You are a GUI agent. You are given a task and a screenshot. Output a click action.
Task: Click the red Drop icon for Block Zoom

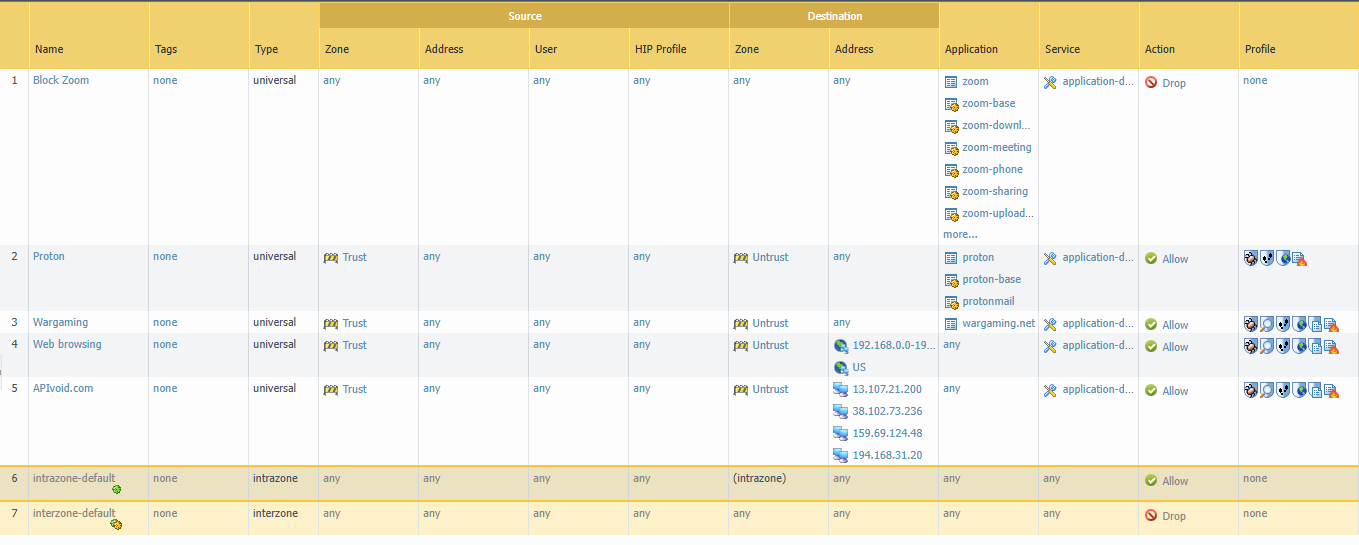click(x=1151, y=83)
